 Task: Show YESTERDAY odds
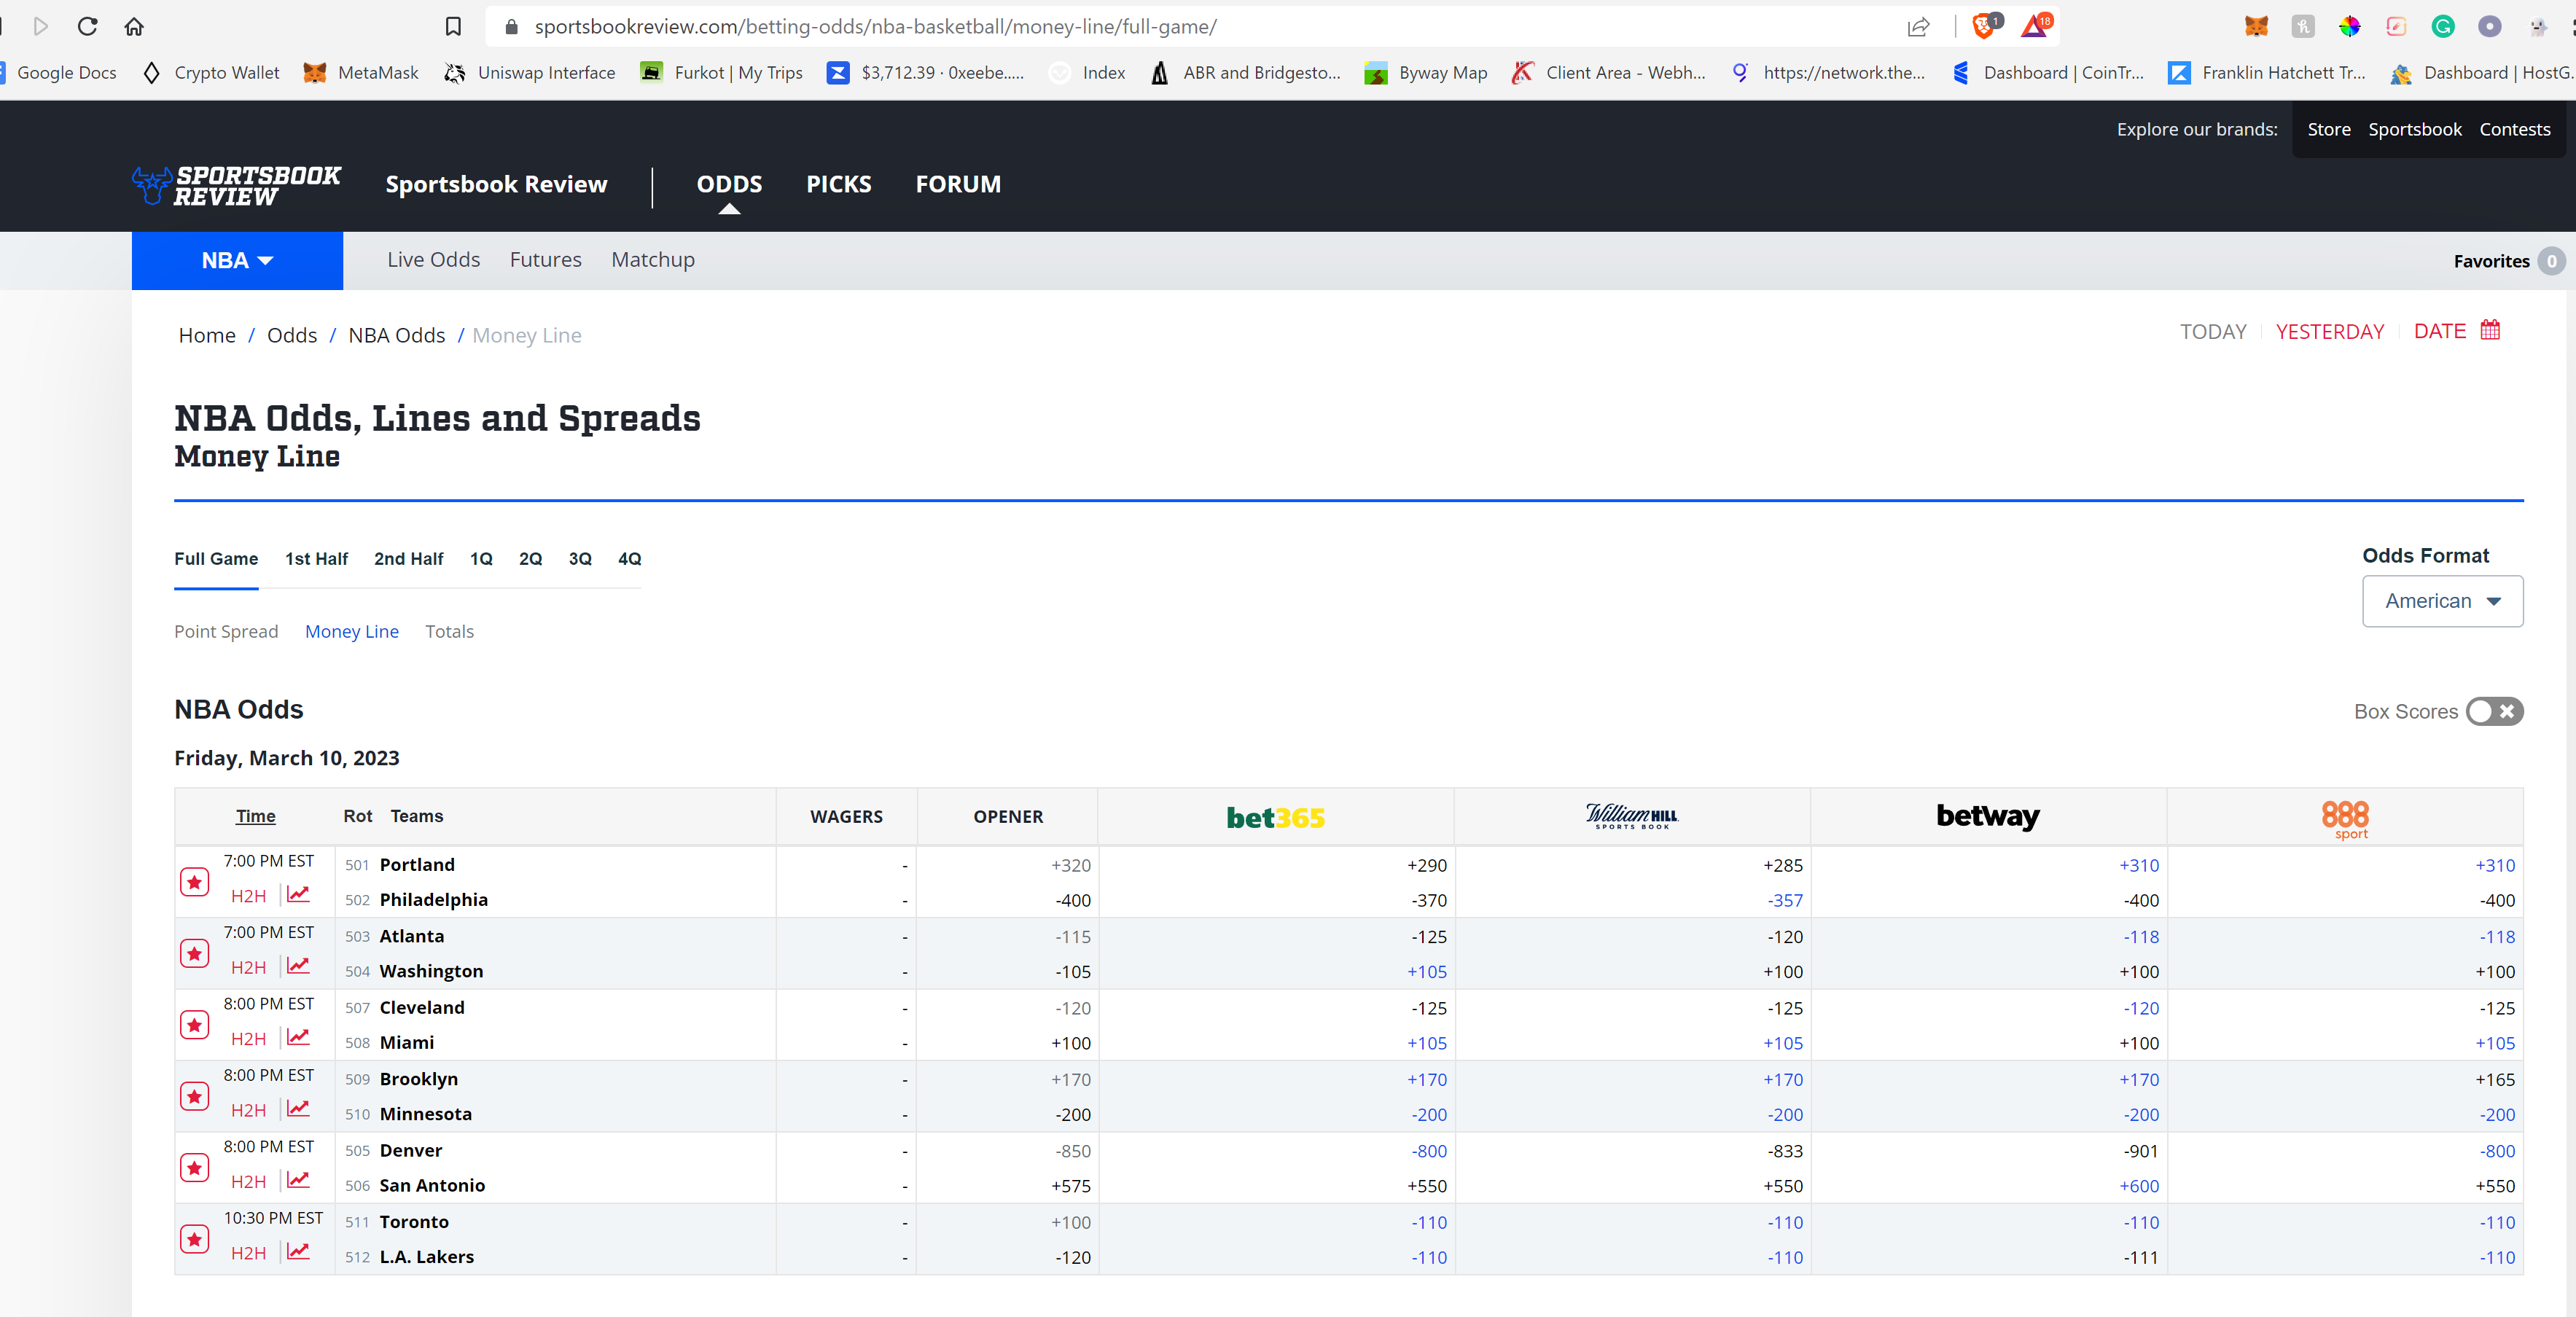pos(2329,331)
